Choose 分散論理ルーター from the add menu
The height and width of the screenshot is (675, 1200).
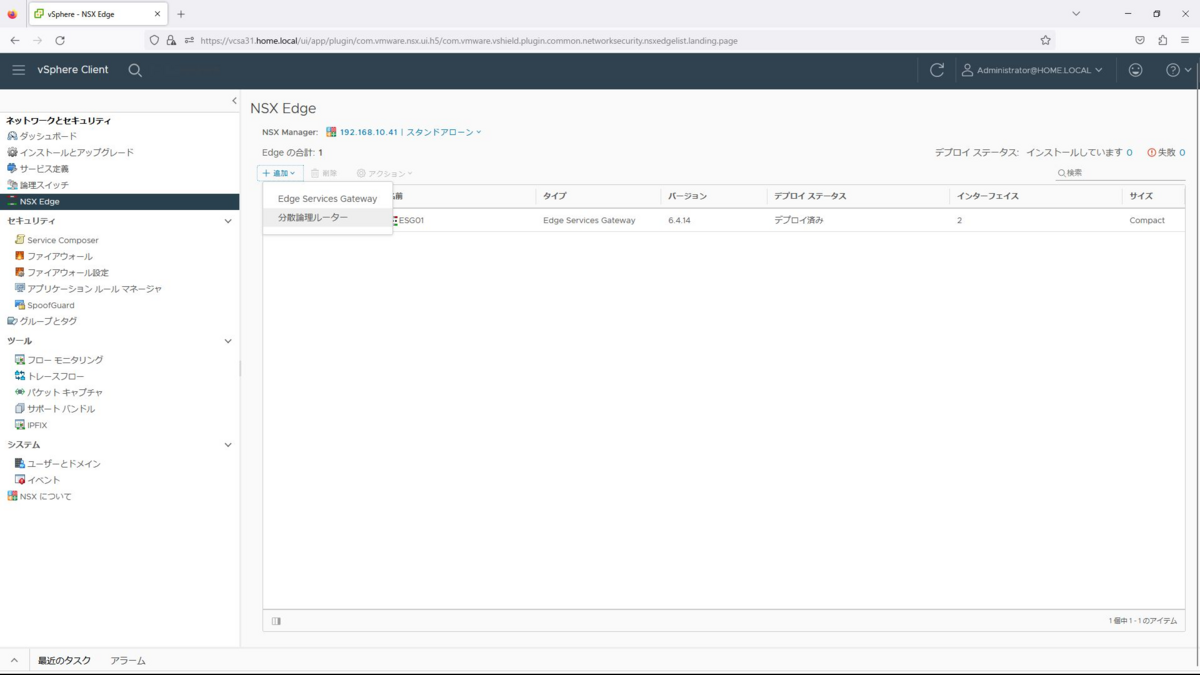(327, 217)
